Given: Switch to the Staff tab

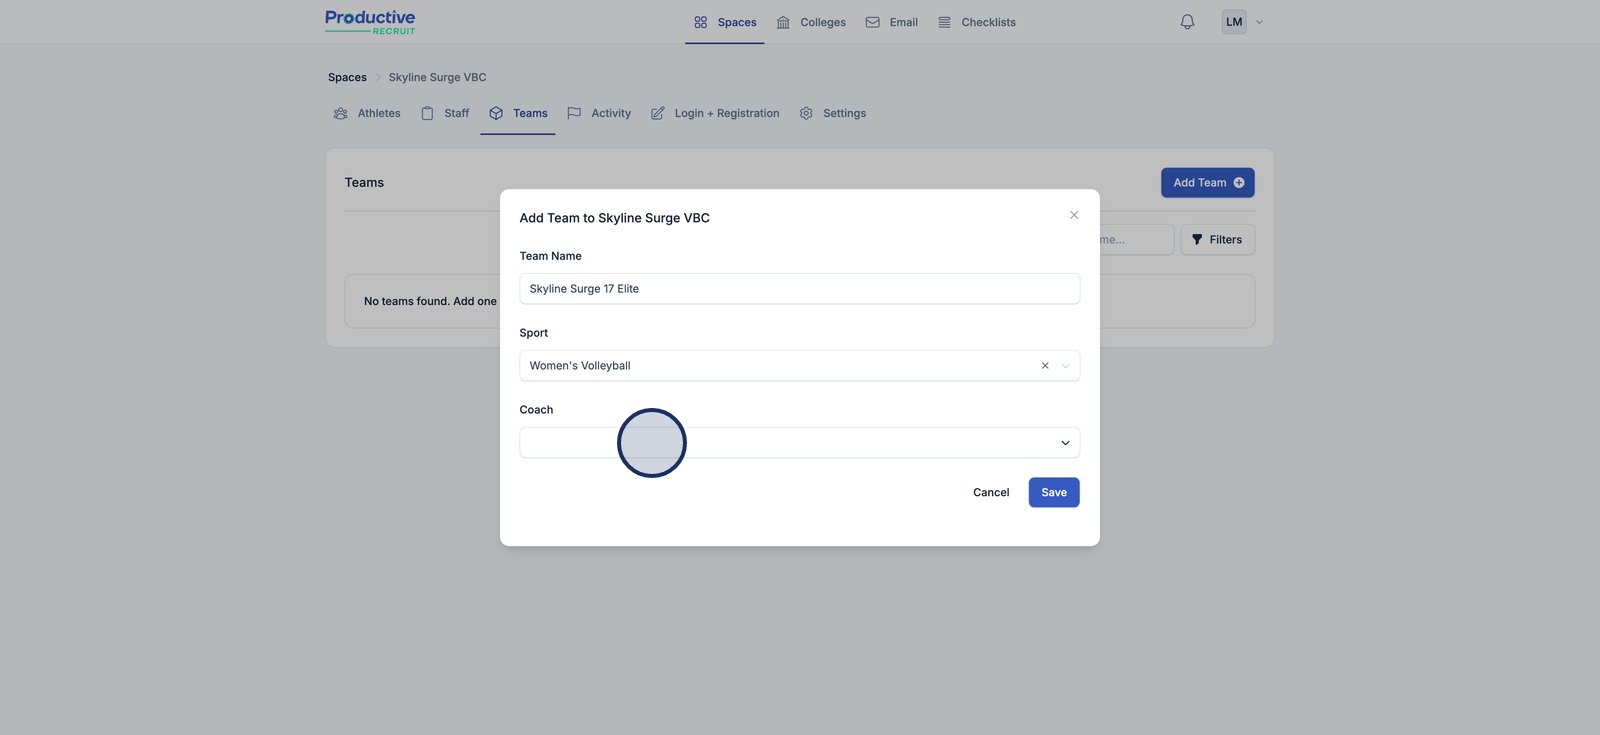Looking at the screenshot, I should 445,114.
